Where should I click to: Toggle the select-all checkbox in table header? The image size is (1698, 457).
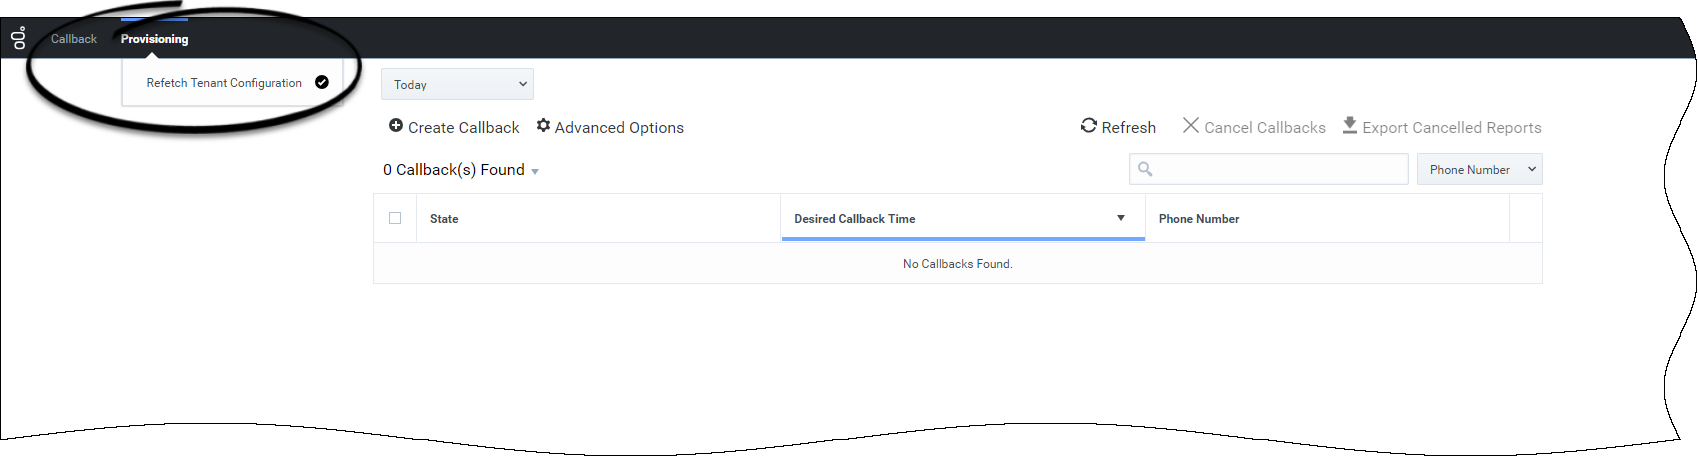(x=395, y=218)
